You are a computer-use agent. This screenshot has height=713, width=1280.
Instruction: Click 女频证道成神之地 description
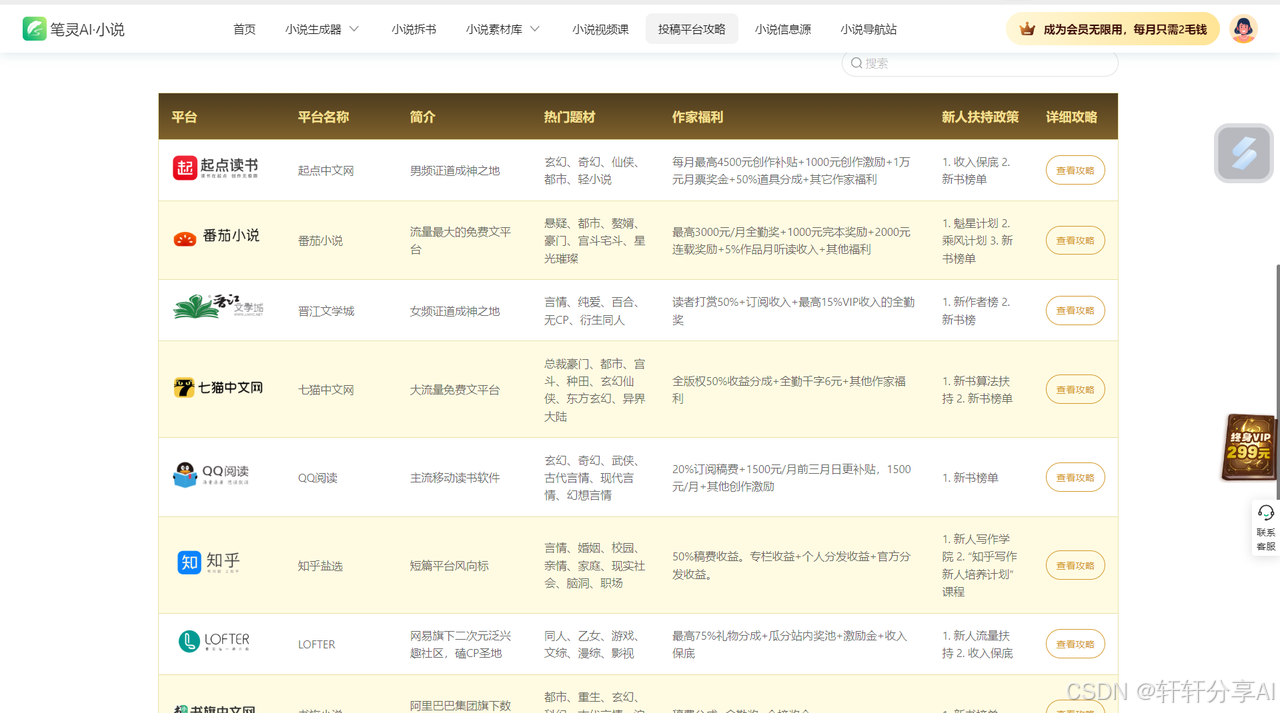(x=455, y=311)
